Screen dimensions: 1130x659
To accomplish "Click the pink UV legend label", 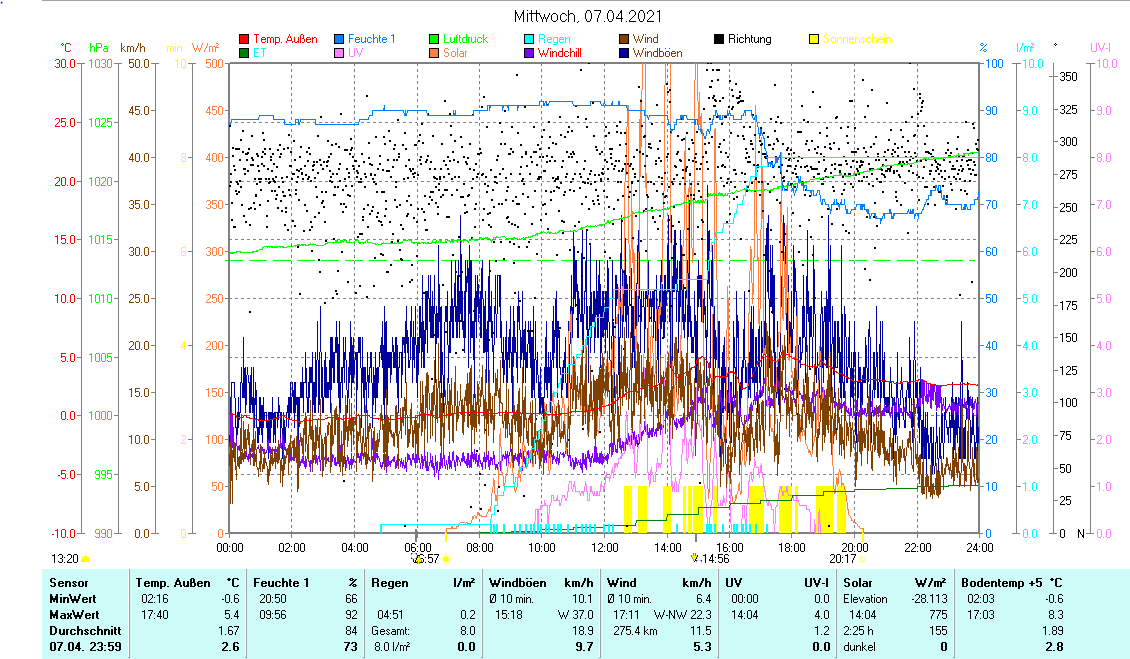I will tap(356, 53).
